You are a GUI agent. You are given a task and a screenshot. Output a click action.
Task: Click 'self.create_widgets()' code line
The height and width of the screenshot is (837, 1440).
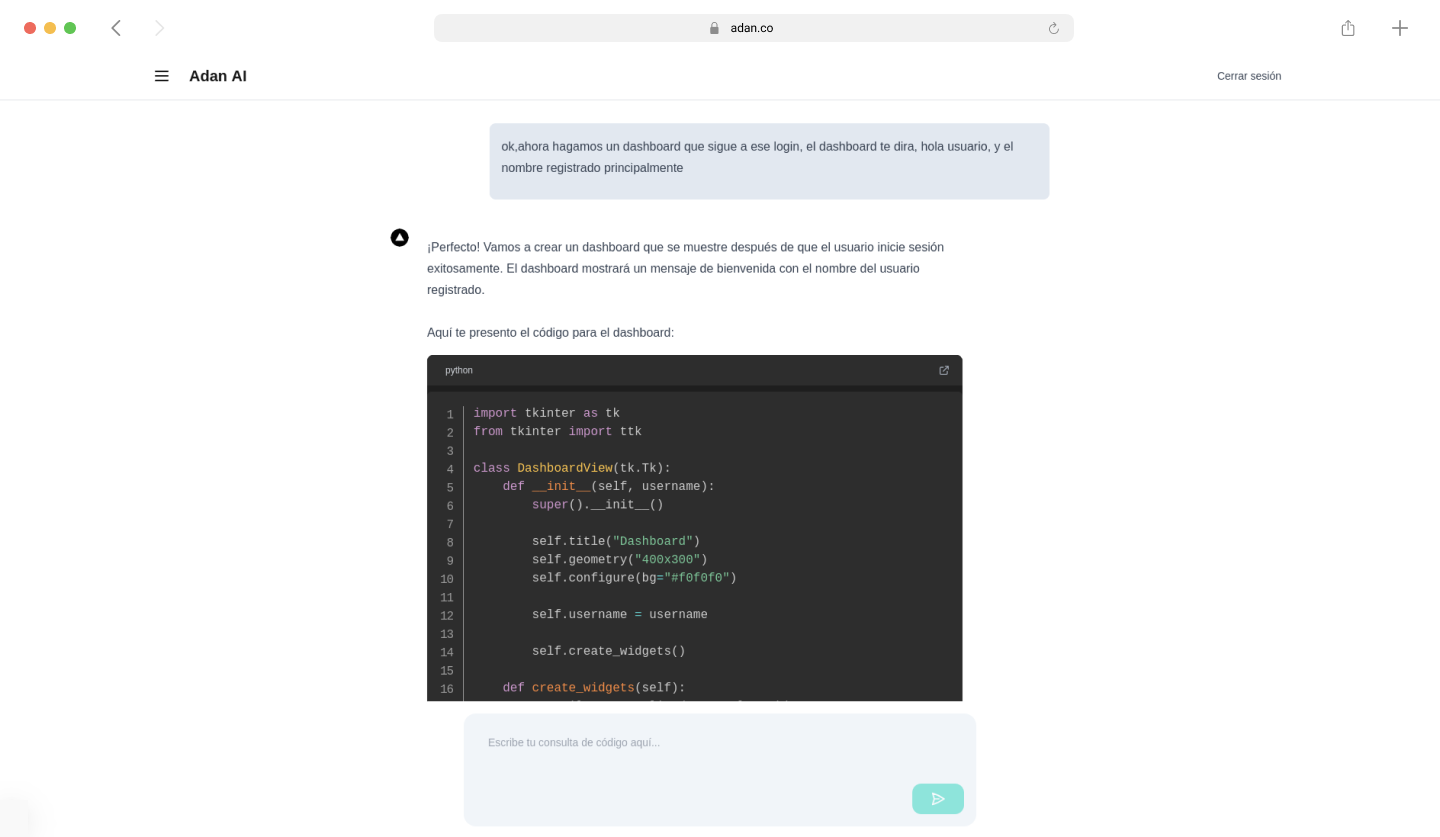point(609,651)
